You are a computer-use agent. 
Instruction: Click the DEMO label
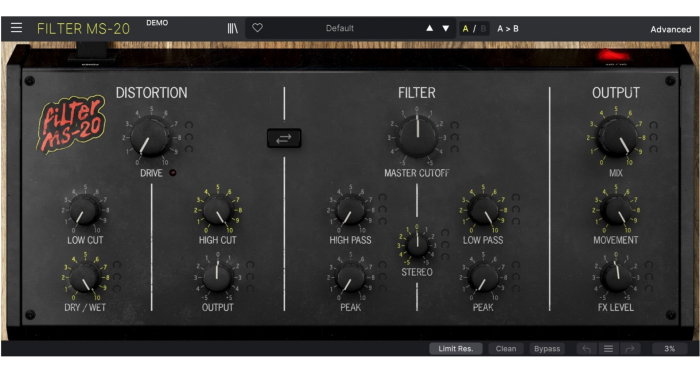(157, 23)
